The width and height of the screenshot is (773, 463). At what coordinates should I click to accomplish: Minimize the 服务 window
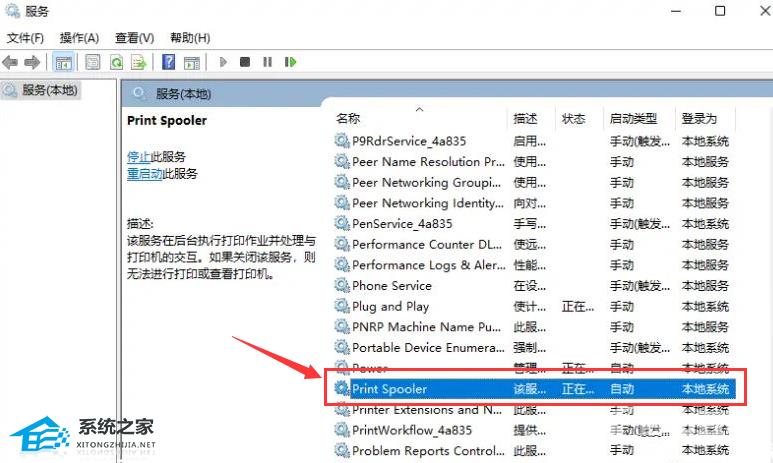[676, 11]
